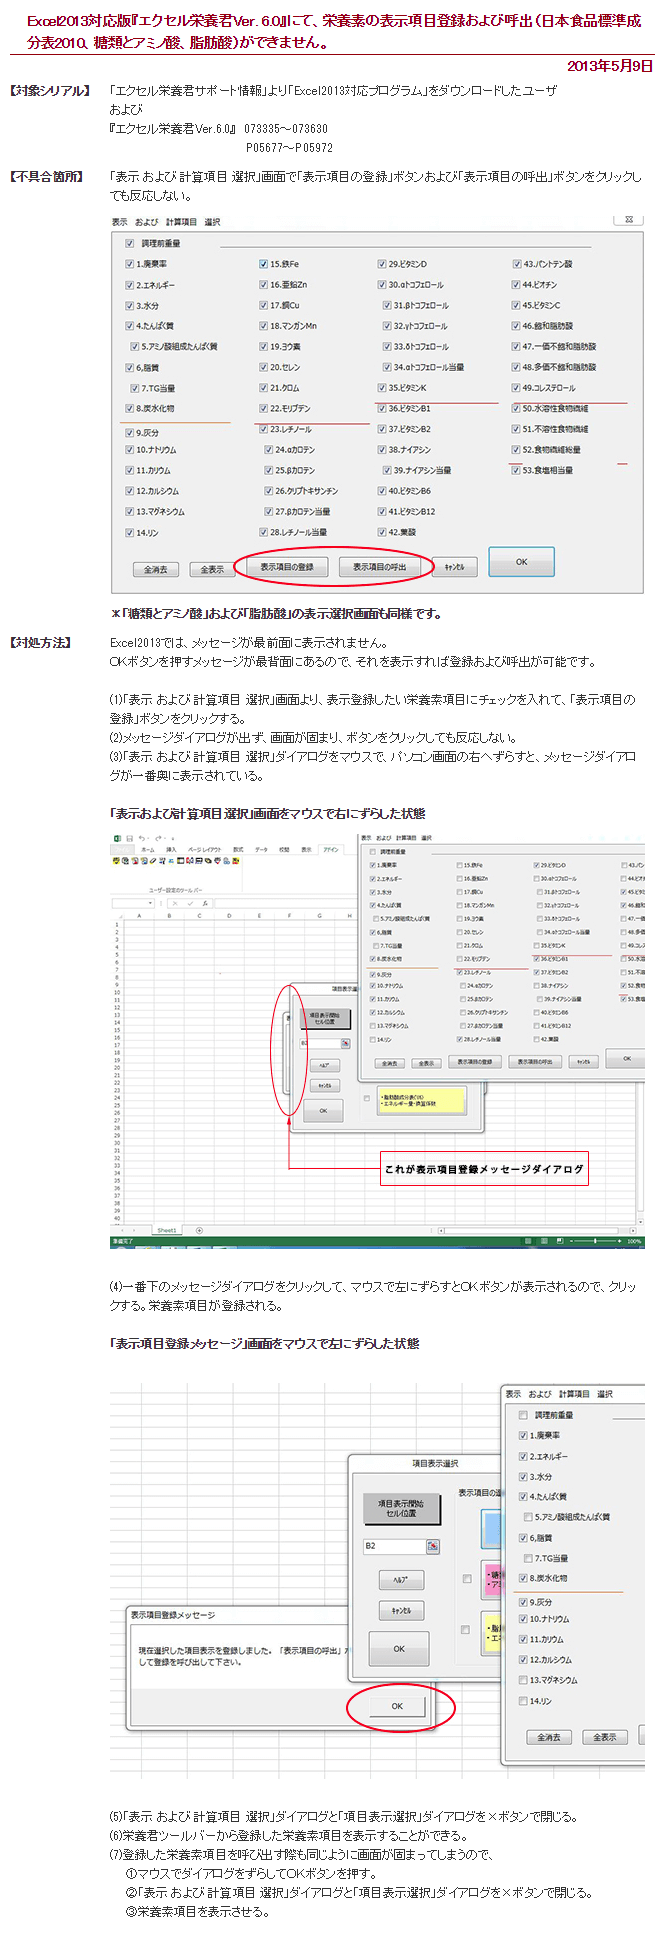Open the データ ribbon tab in Excel
The image size is (665, 1937).
261,850
